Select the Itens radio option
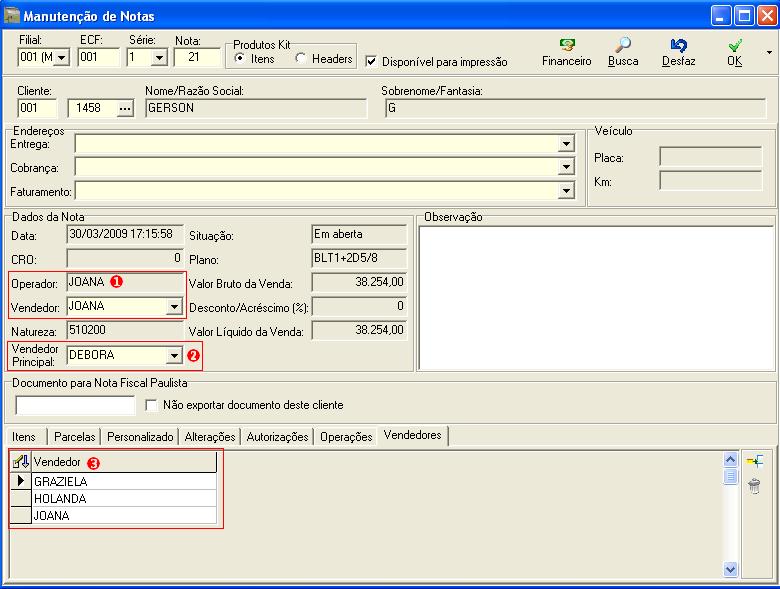This screenshot has height=589, width=780. (240, 59)
